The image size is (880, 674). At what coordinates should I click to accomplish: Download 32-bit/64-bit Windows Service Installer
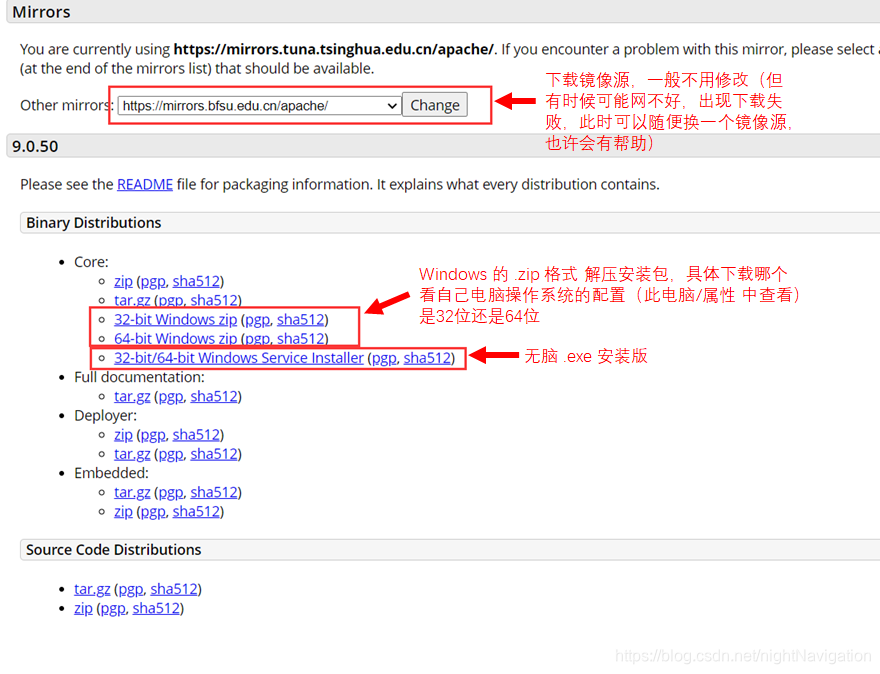coord(239,358)
